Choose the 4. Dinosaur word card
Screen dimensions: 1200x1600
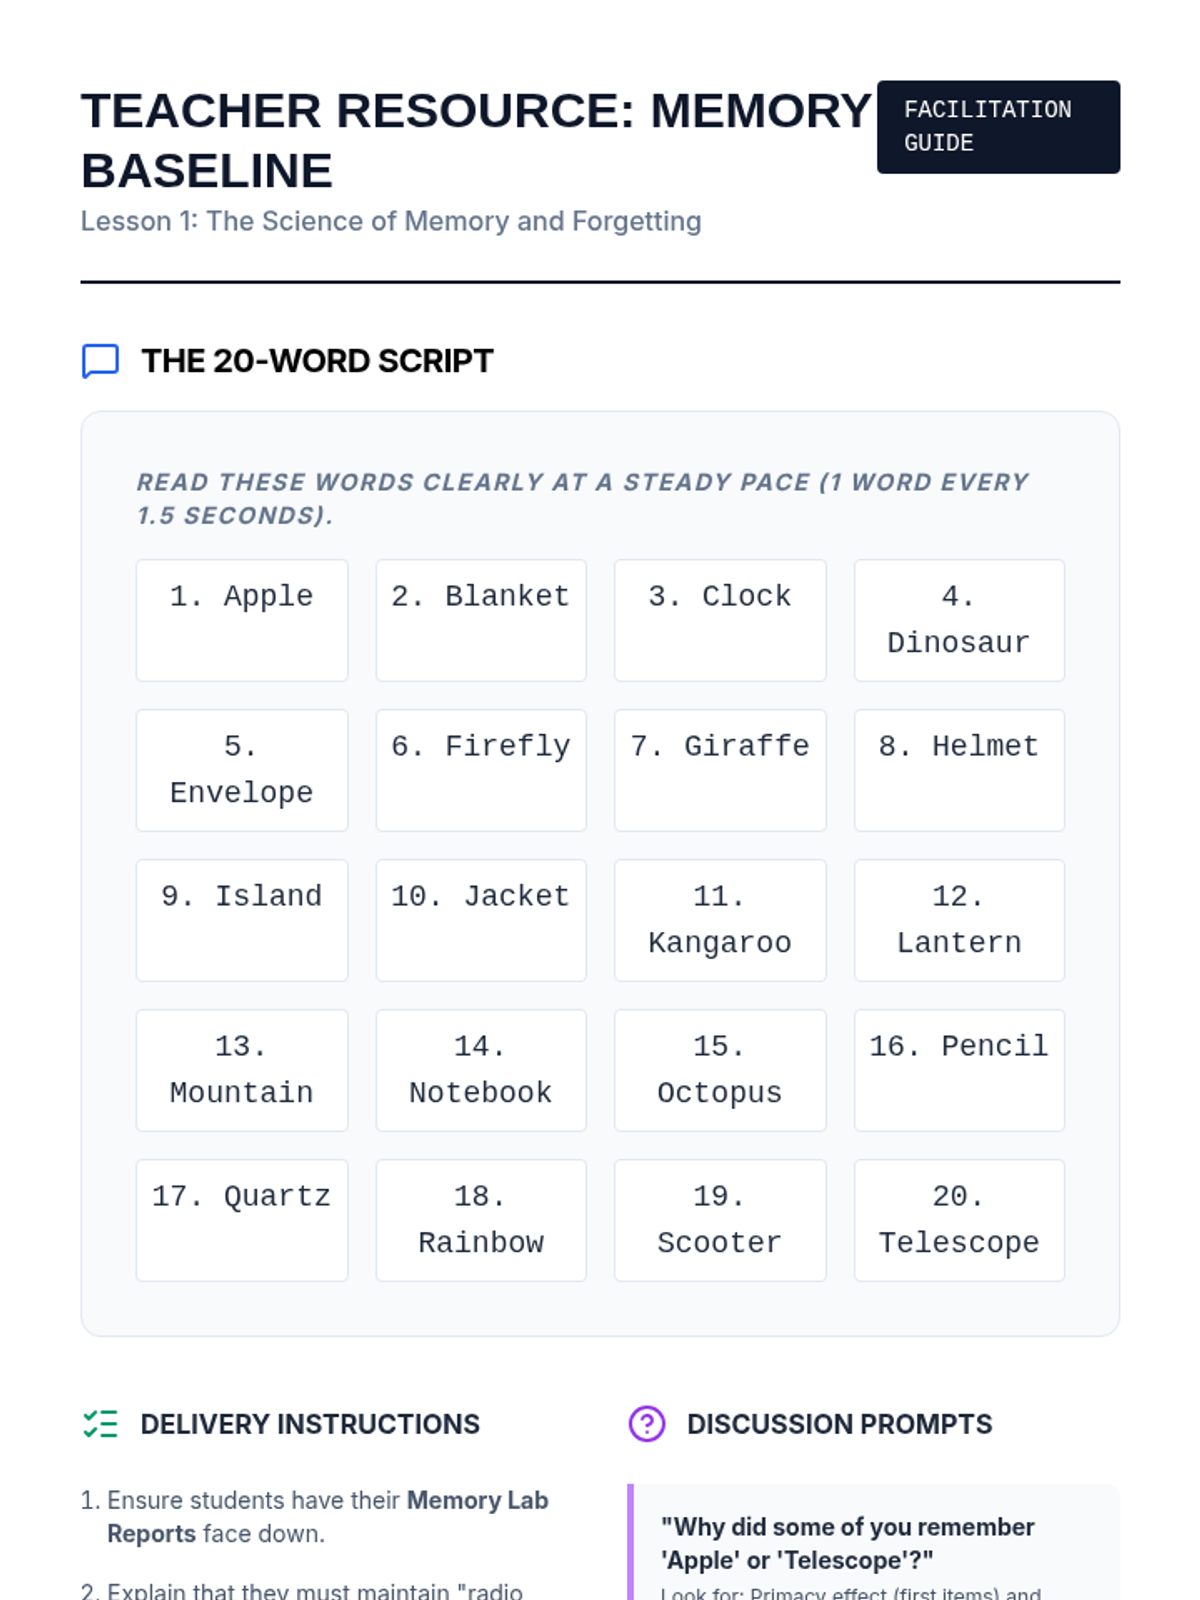pyautogui.click(x=959, y=620)
